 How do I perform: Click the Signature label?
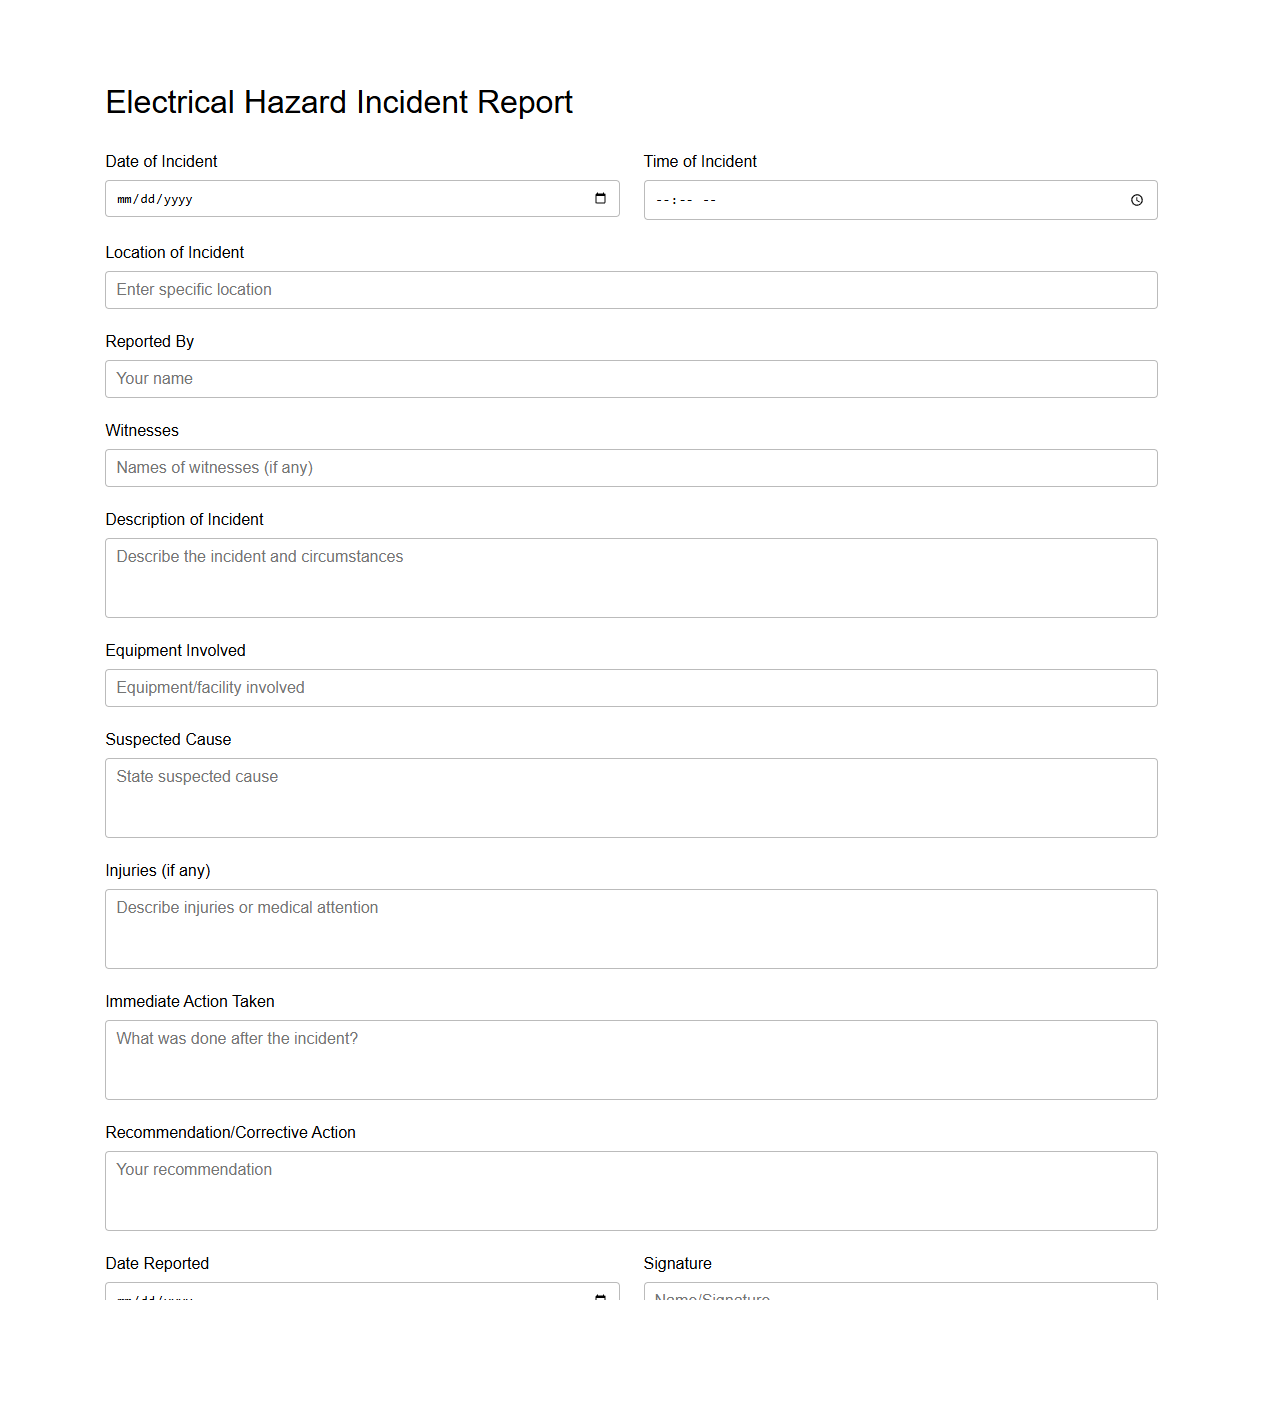(x=677, y=1263)
